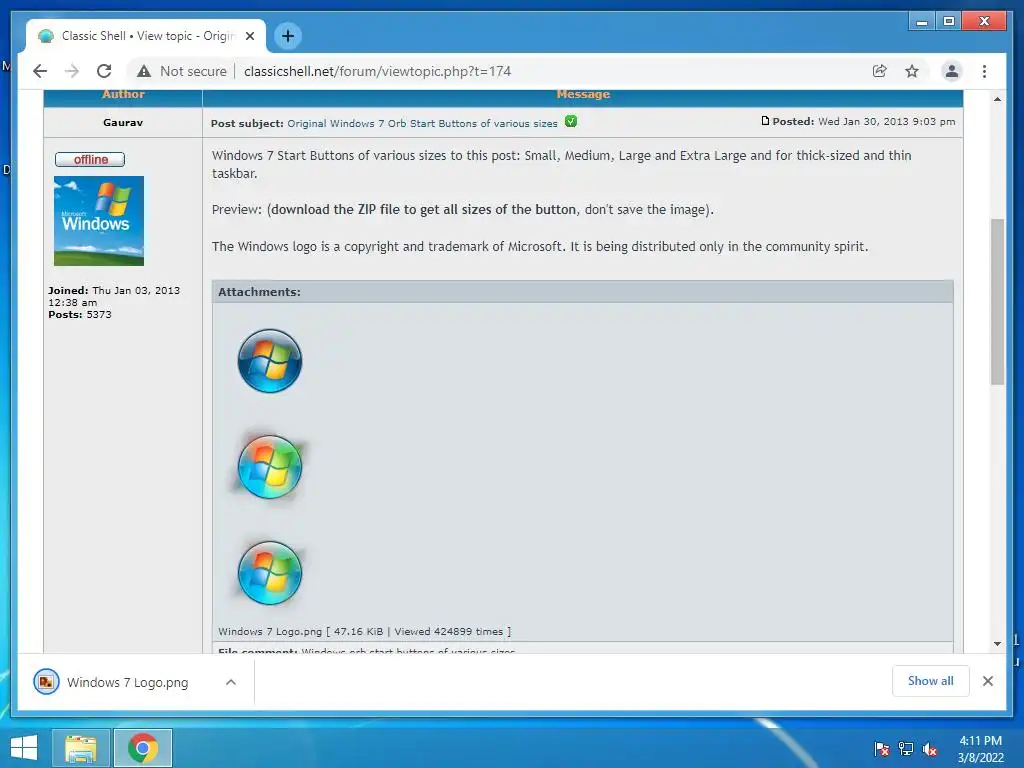
Task: Open the network icon in system tray
Action: (x=906, y=749)
